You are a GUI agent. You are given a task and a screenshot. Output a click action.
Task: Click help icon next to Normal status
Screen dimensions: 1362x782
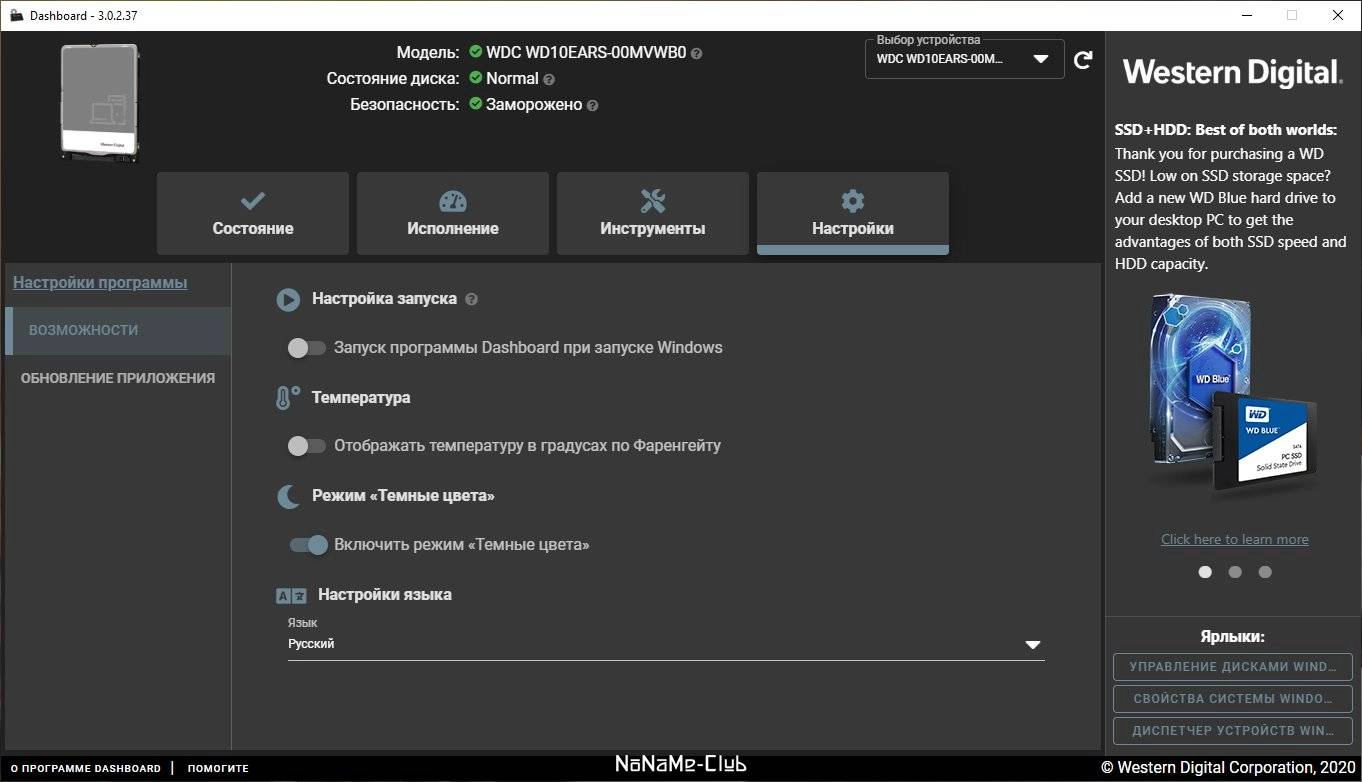(x=549, y=79)
